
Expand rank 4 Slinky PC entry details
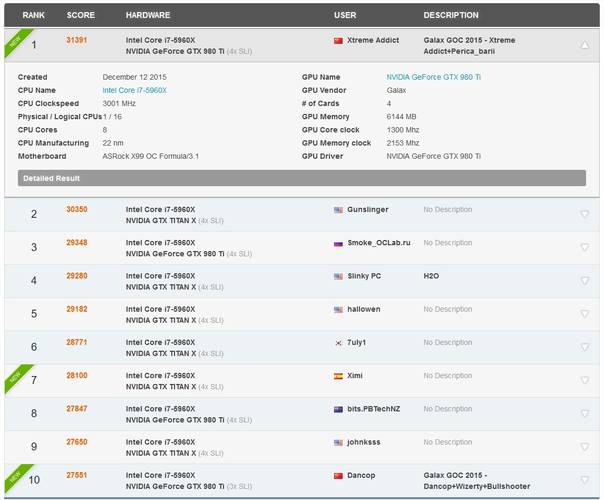(584, 280)
